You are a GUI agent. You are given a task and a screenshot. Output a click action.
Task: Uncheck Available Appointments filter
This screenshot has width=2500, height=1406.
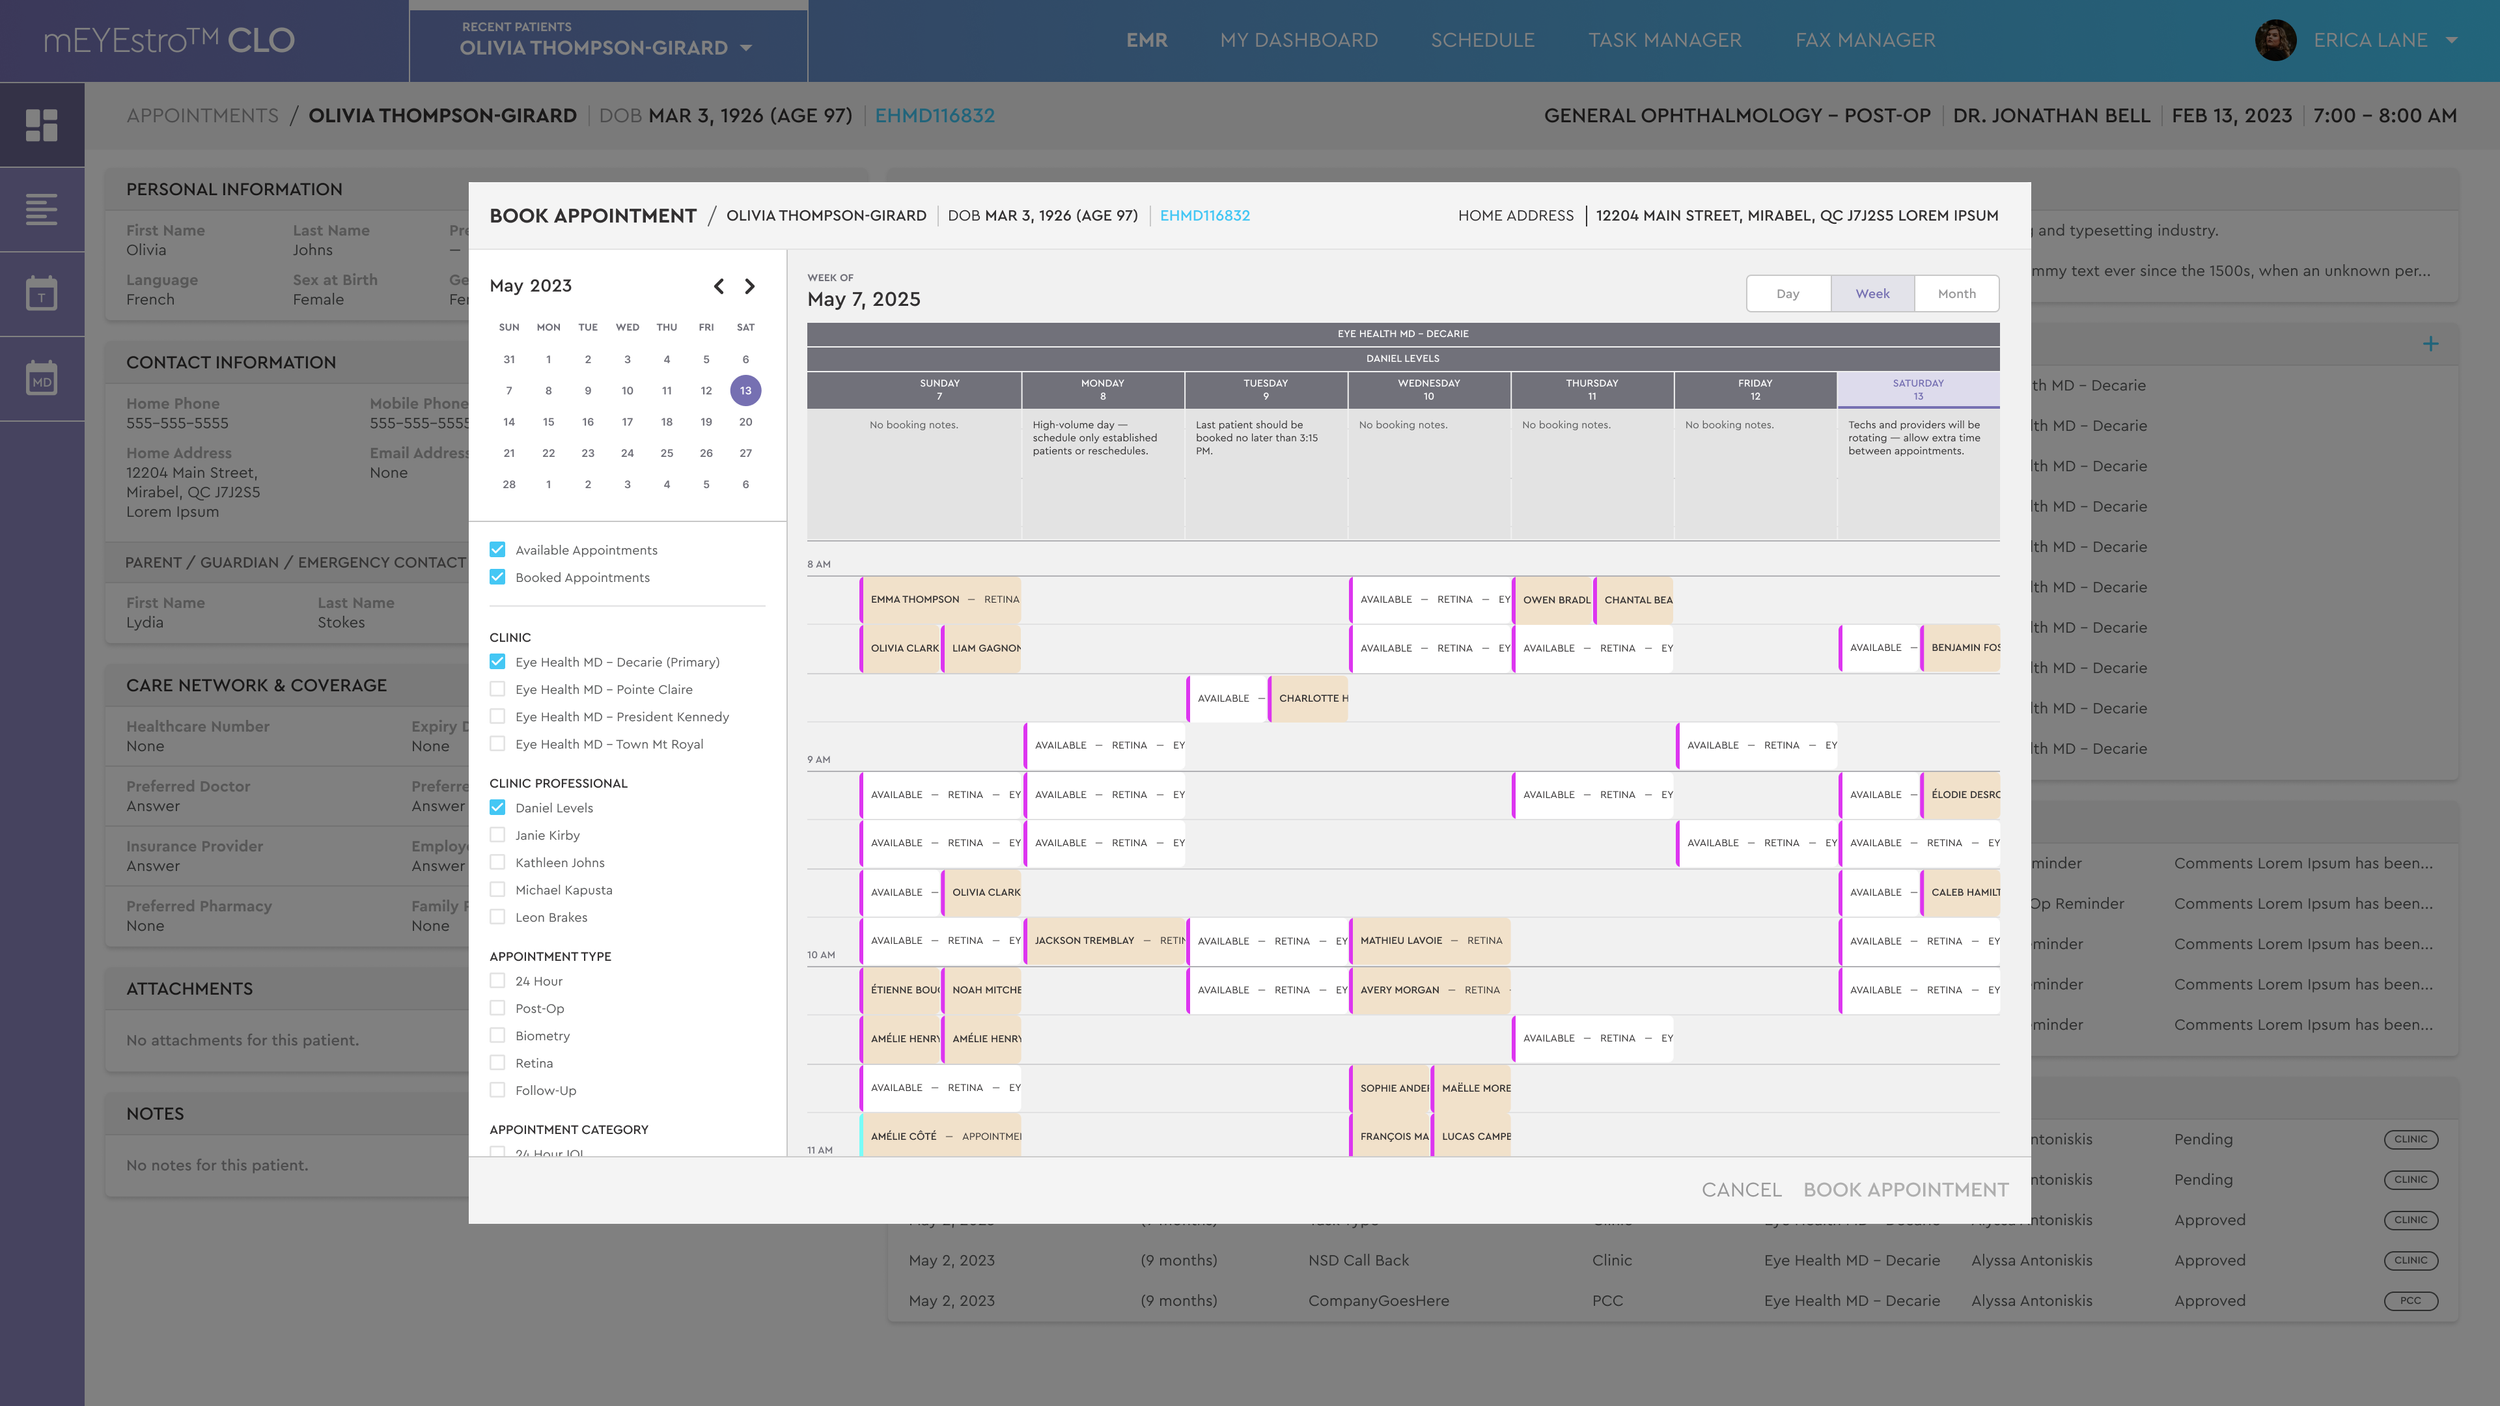pyautogui.click(x=497, y=550)
